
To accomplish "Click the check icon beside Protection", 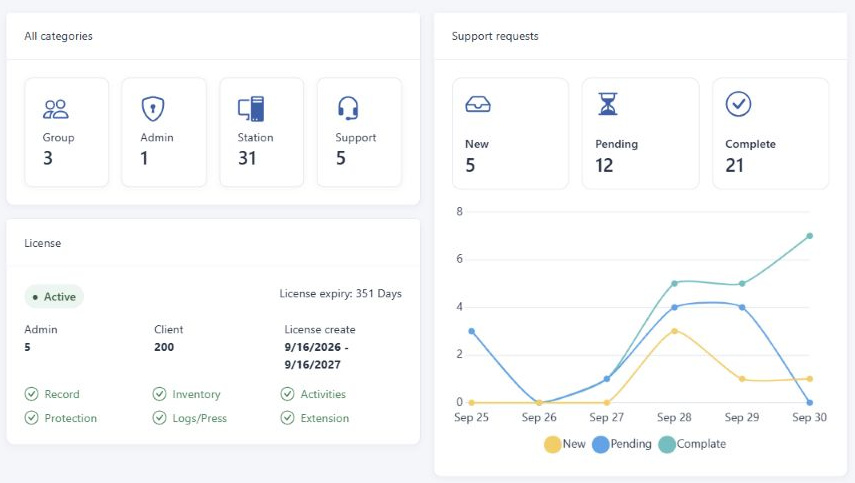I will pos(32,418).
